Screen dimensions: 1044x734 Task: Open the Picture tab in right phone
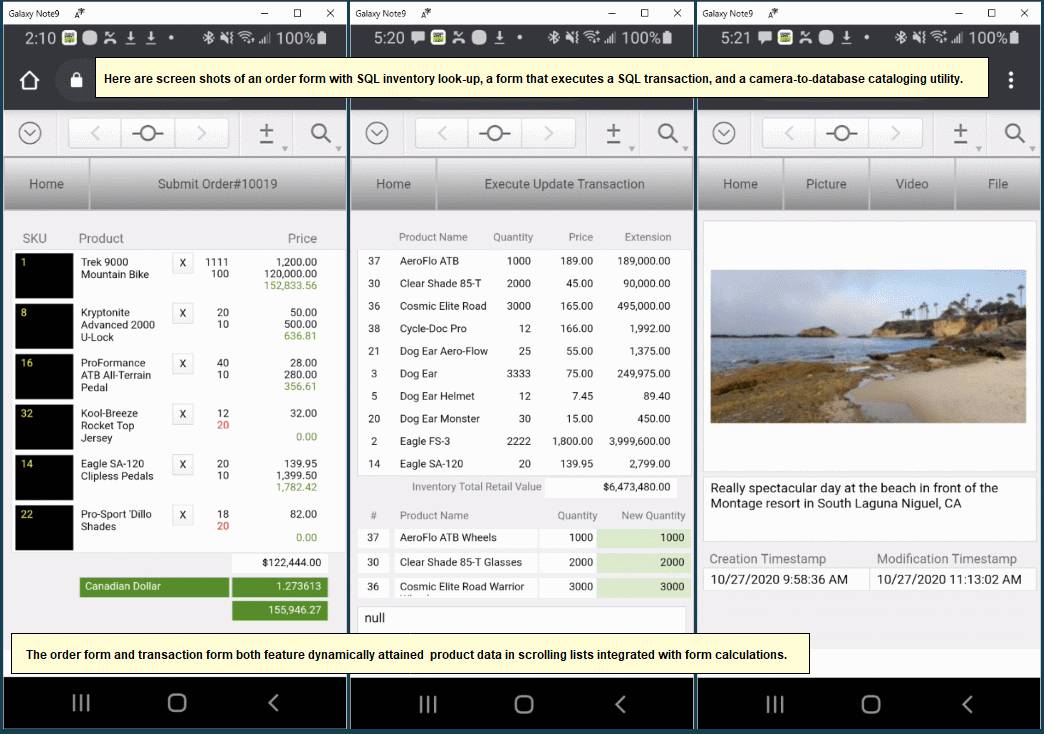pos(826,184)
